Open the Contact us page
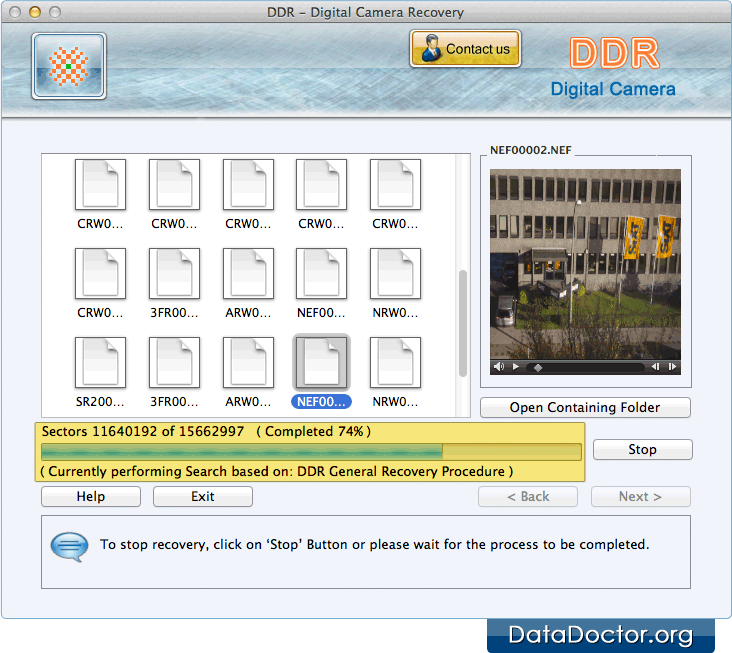 pyautogui.click(x=465, y=49)
